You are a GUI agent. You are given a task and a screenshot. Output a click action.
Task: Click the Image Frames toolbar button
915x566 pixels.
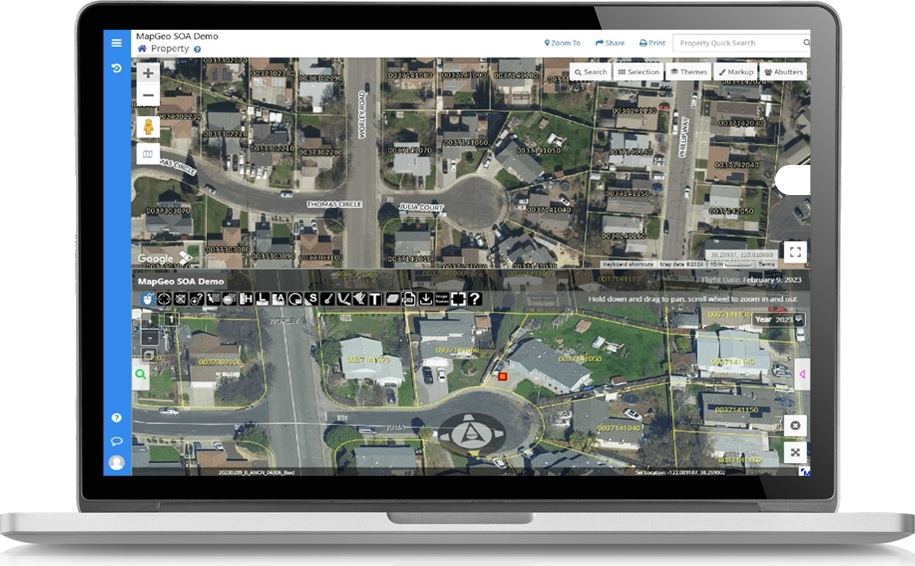click(x=442, y=299)
